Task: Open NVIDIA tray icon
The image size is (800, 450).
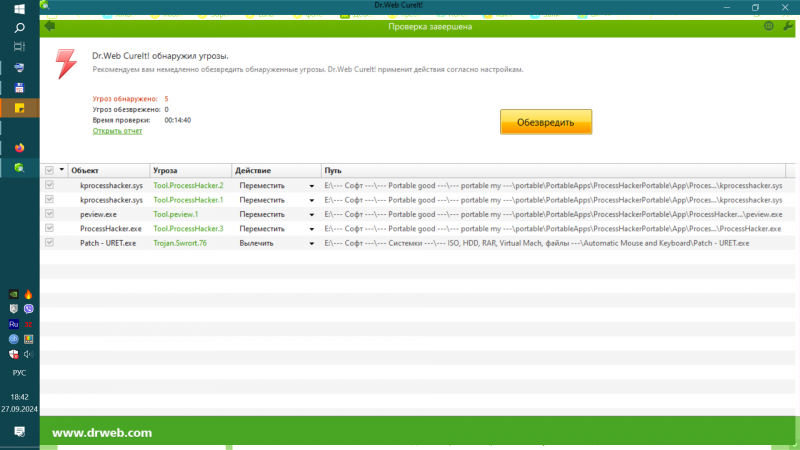Action: [x=14, y=294]
